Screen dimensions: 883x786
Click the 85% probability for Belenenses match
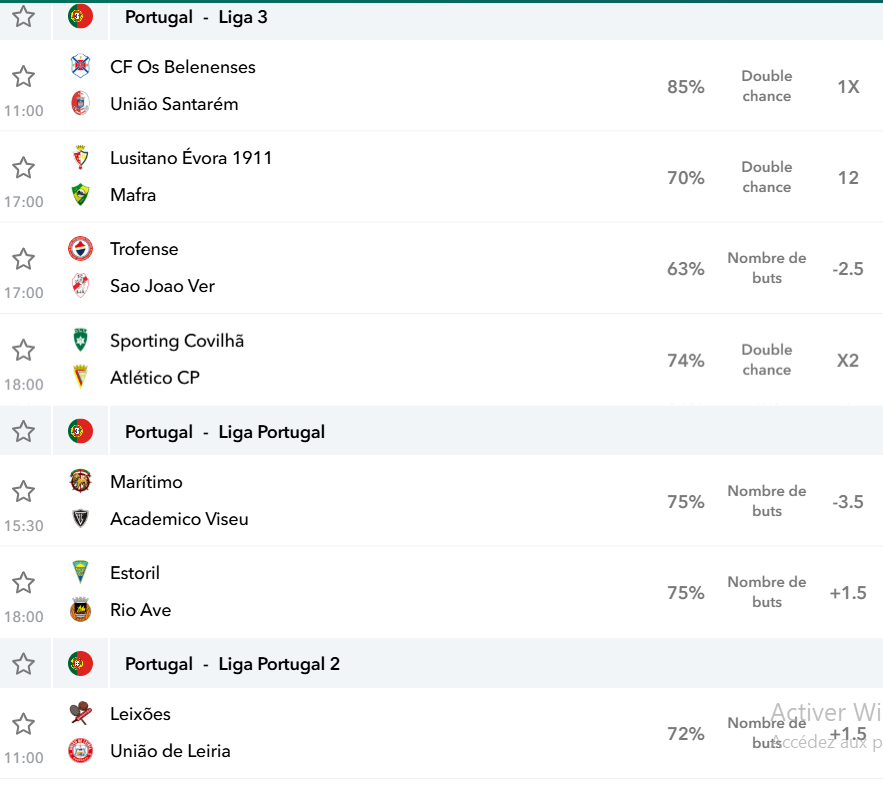point(686,87)
